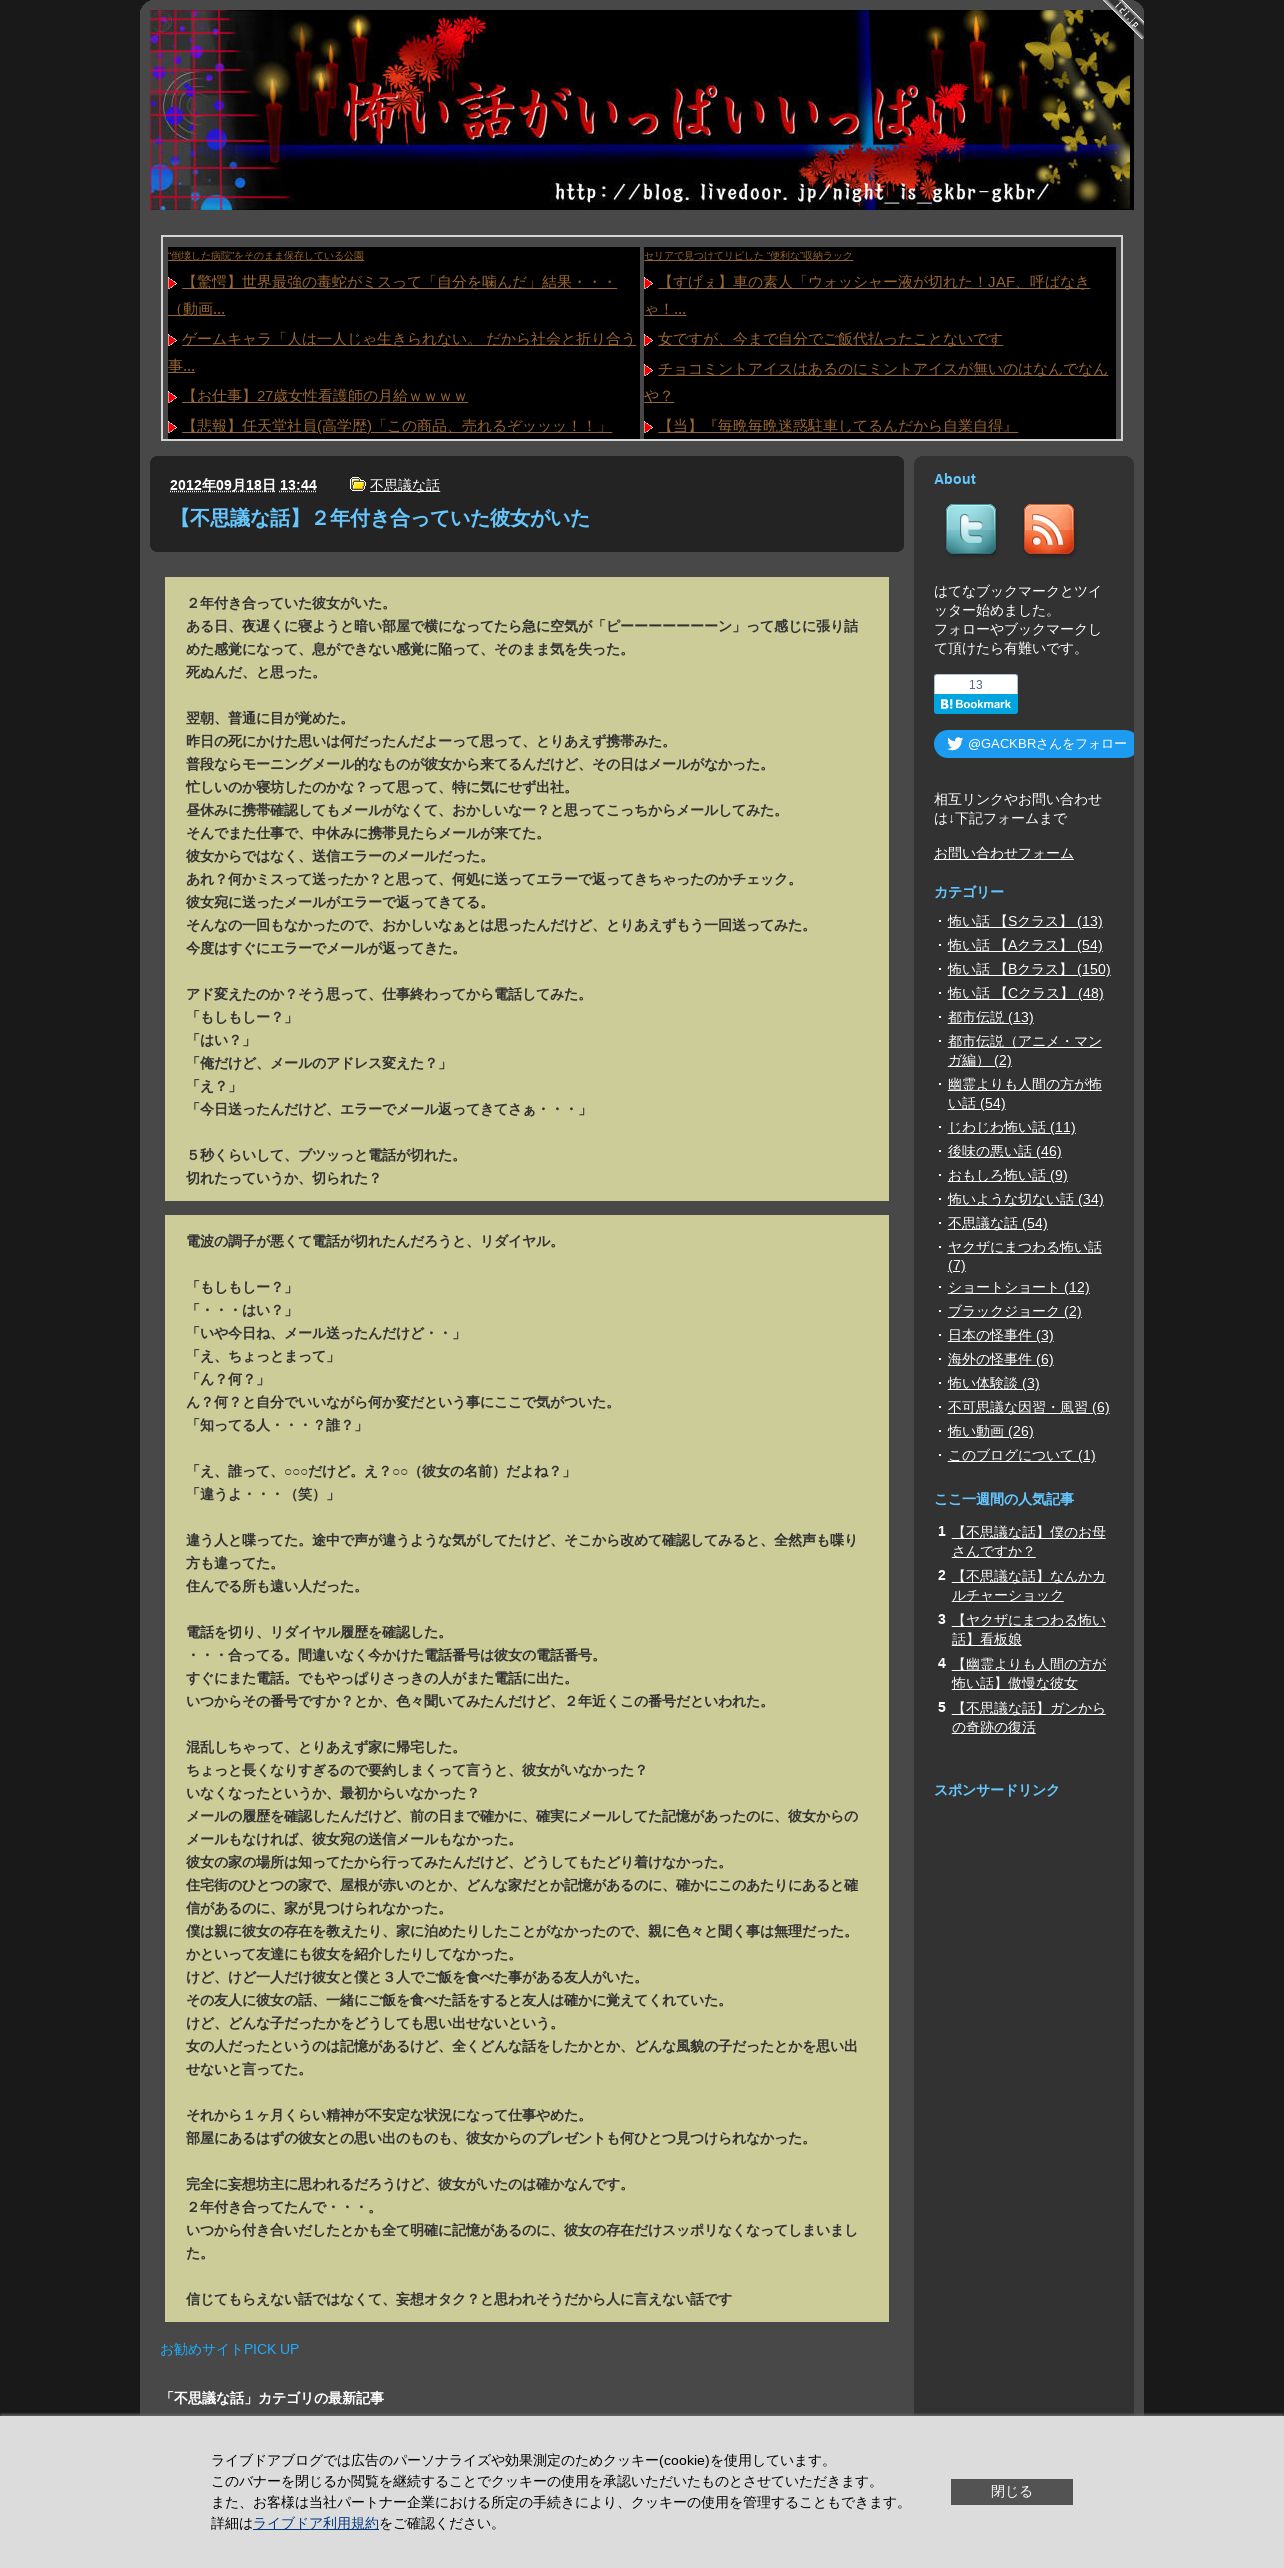Screen dimensions: 1284x2568
Task: Open 怖い体験談 (3) category
Action: click(x=994, y=1383)
